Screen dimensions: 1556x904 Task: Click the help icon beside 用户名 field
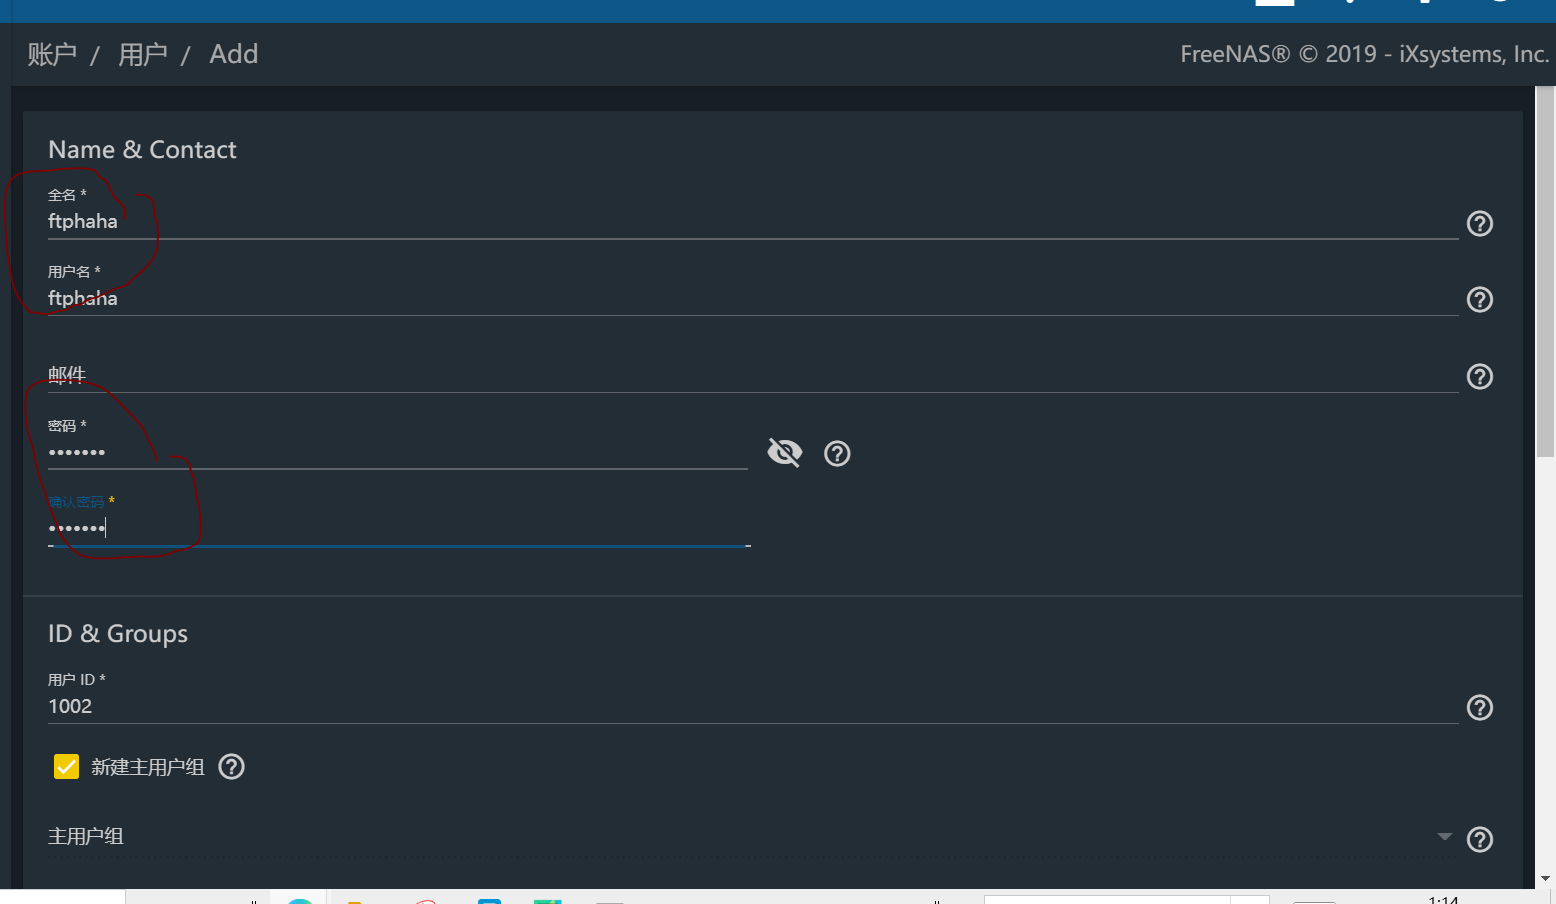point(1479,299)
